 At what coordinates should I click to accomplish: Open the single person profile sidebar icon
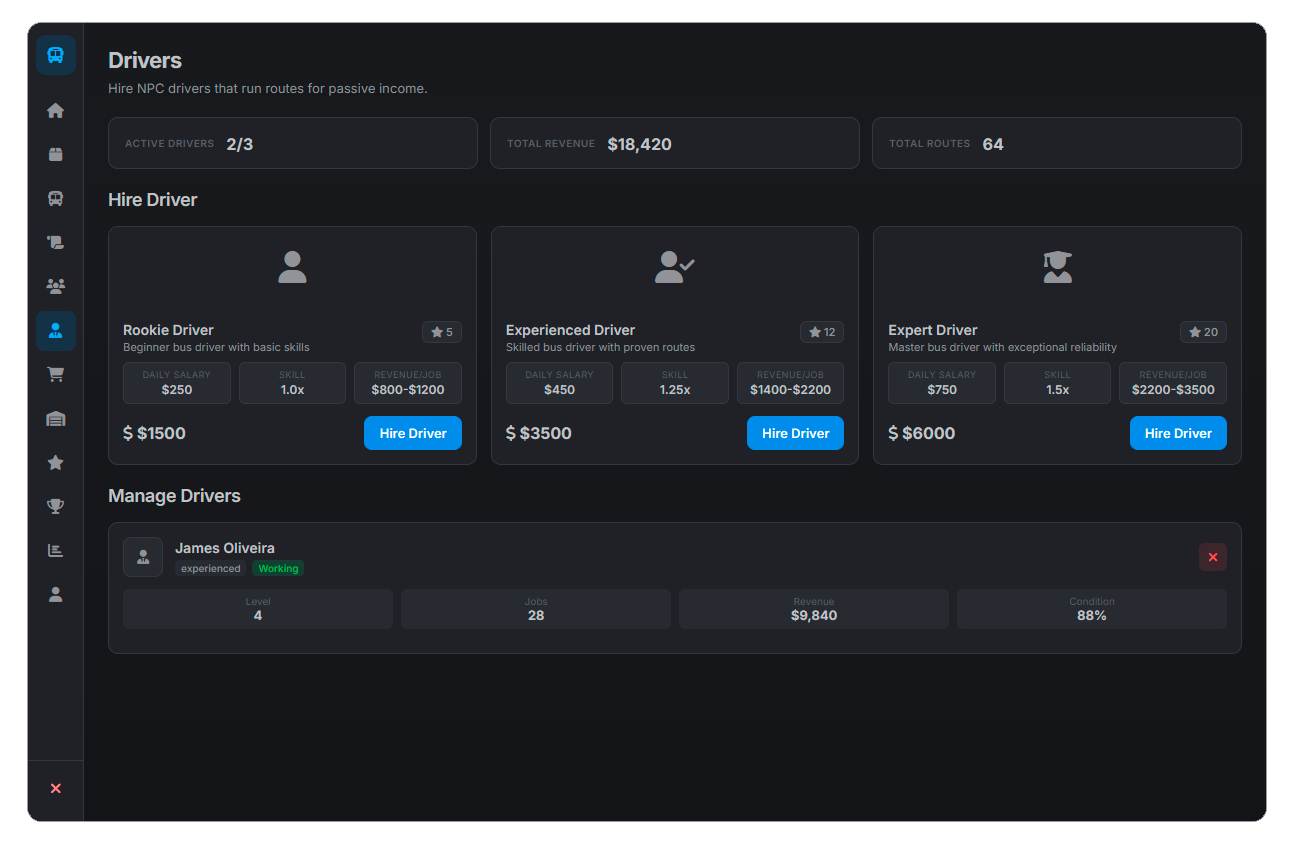point(56,595)
